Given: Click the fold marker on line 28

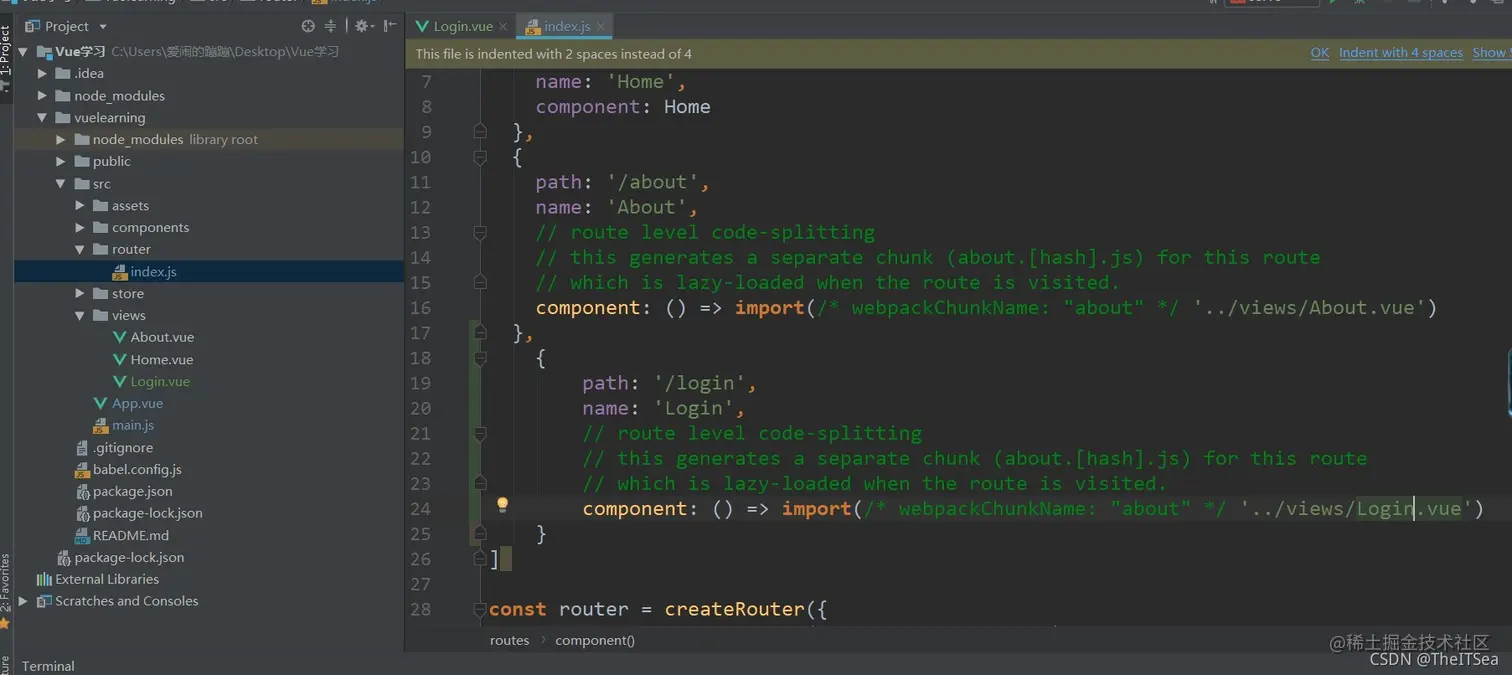Looking at the screenshot, I should tap(479, 609).
